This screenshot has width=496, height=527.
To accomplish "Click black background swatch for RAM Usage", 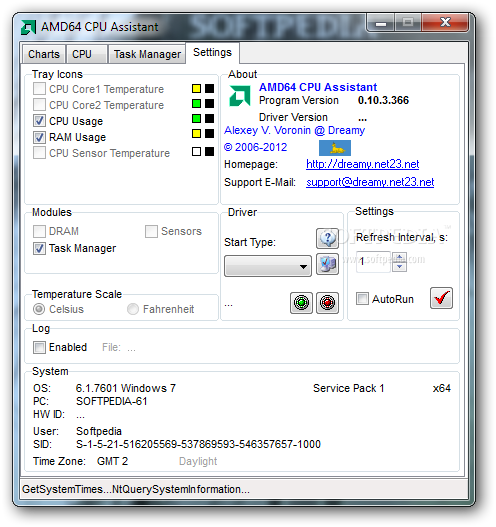I will tap(209, 133).
